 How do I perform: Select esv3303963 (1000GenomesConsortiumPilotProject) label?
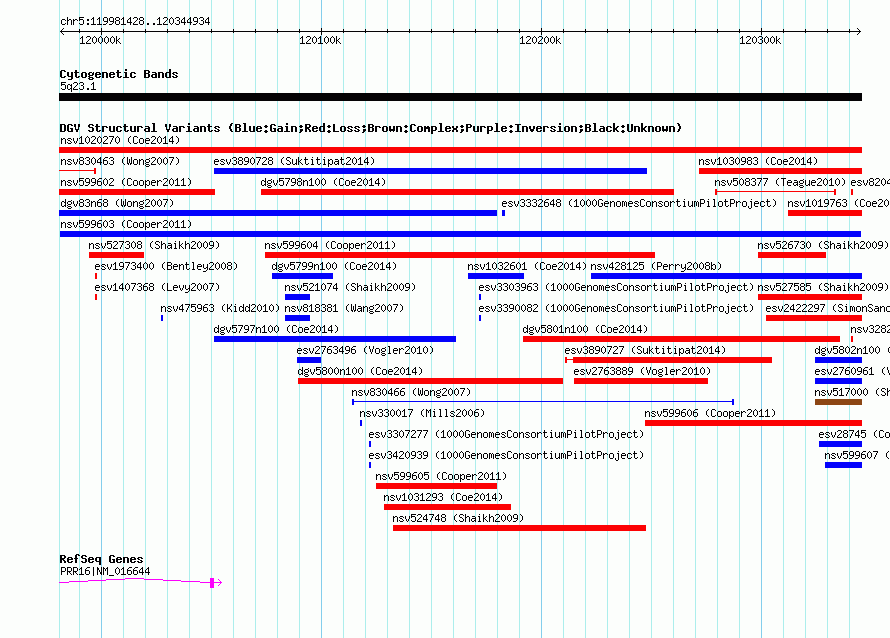coord(616,287)
